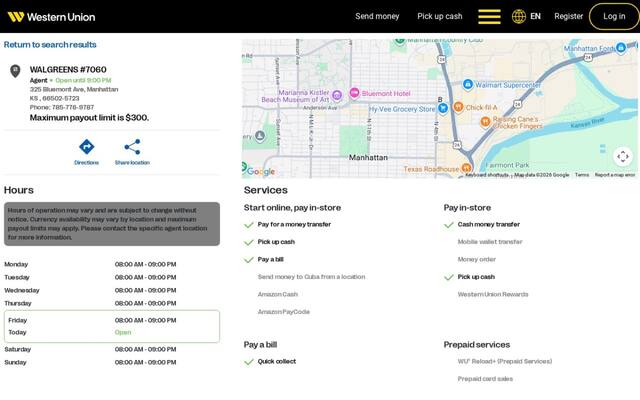Click 'Send money to Cuba from a location'
The width and height of the screenshot is (640, 400).
pos(311,277)
